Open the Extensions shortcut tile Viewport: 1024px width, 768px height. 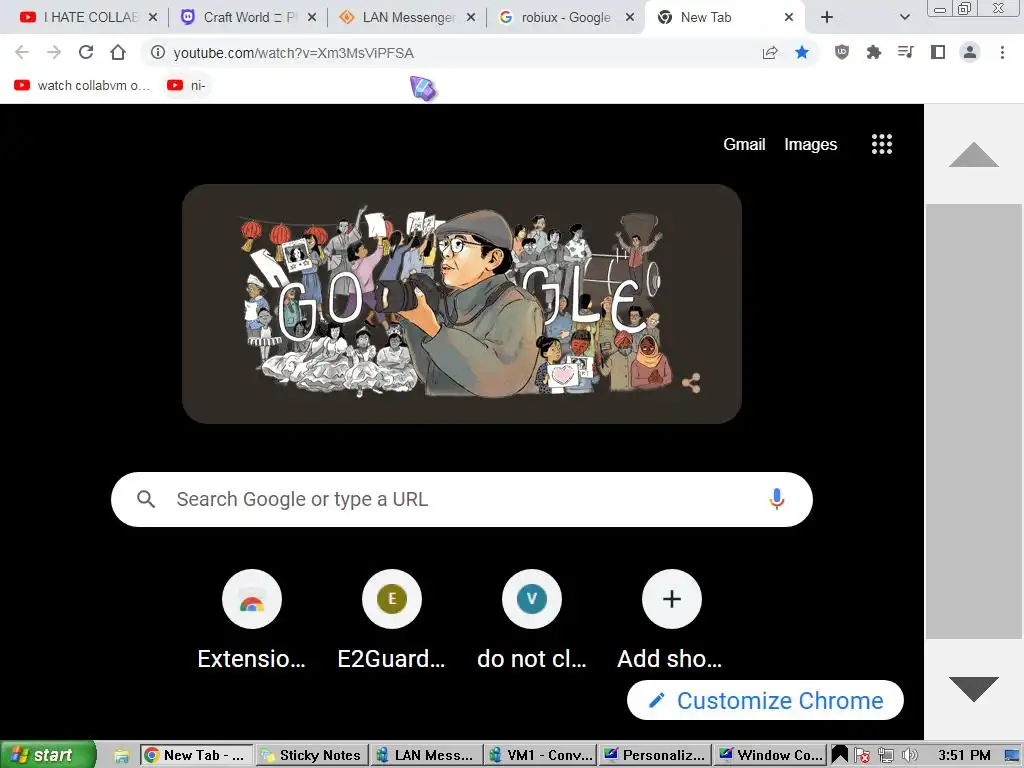(251, 620)
